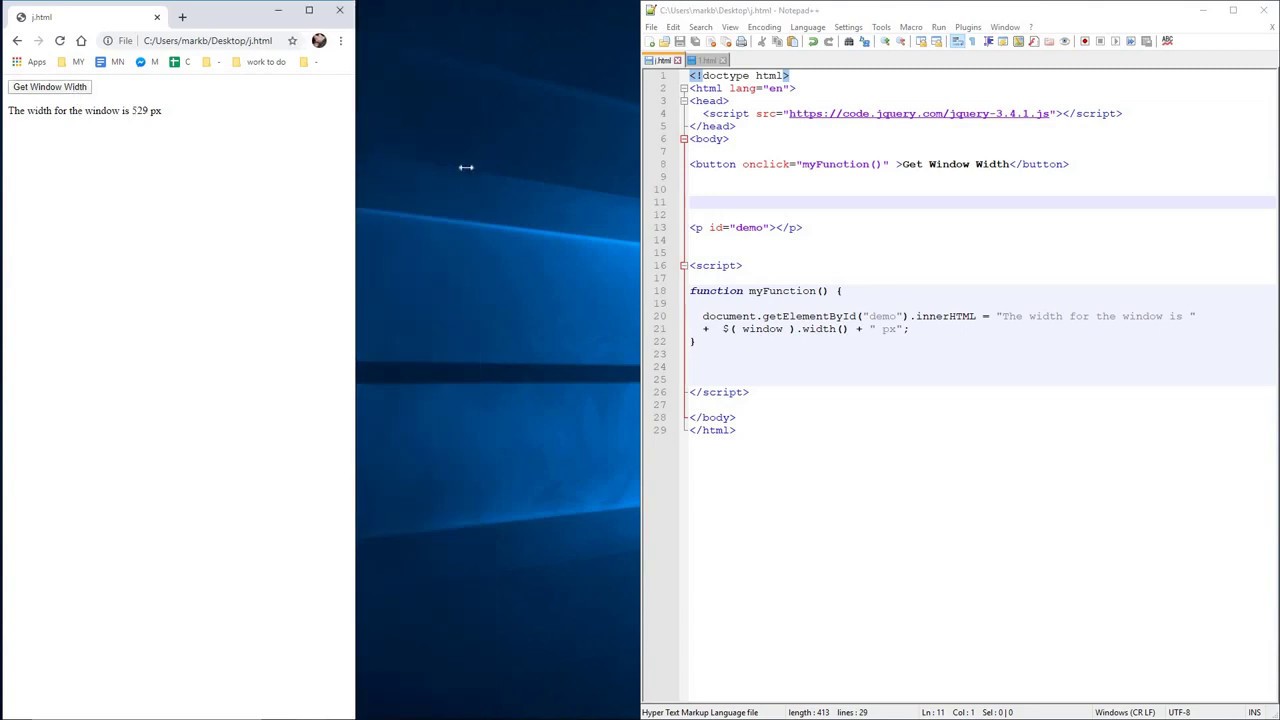The height and width of the screenshot is (720, 1280).
Task: Open Find with the binoculars icon
Action: point(849,41)
